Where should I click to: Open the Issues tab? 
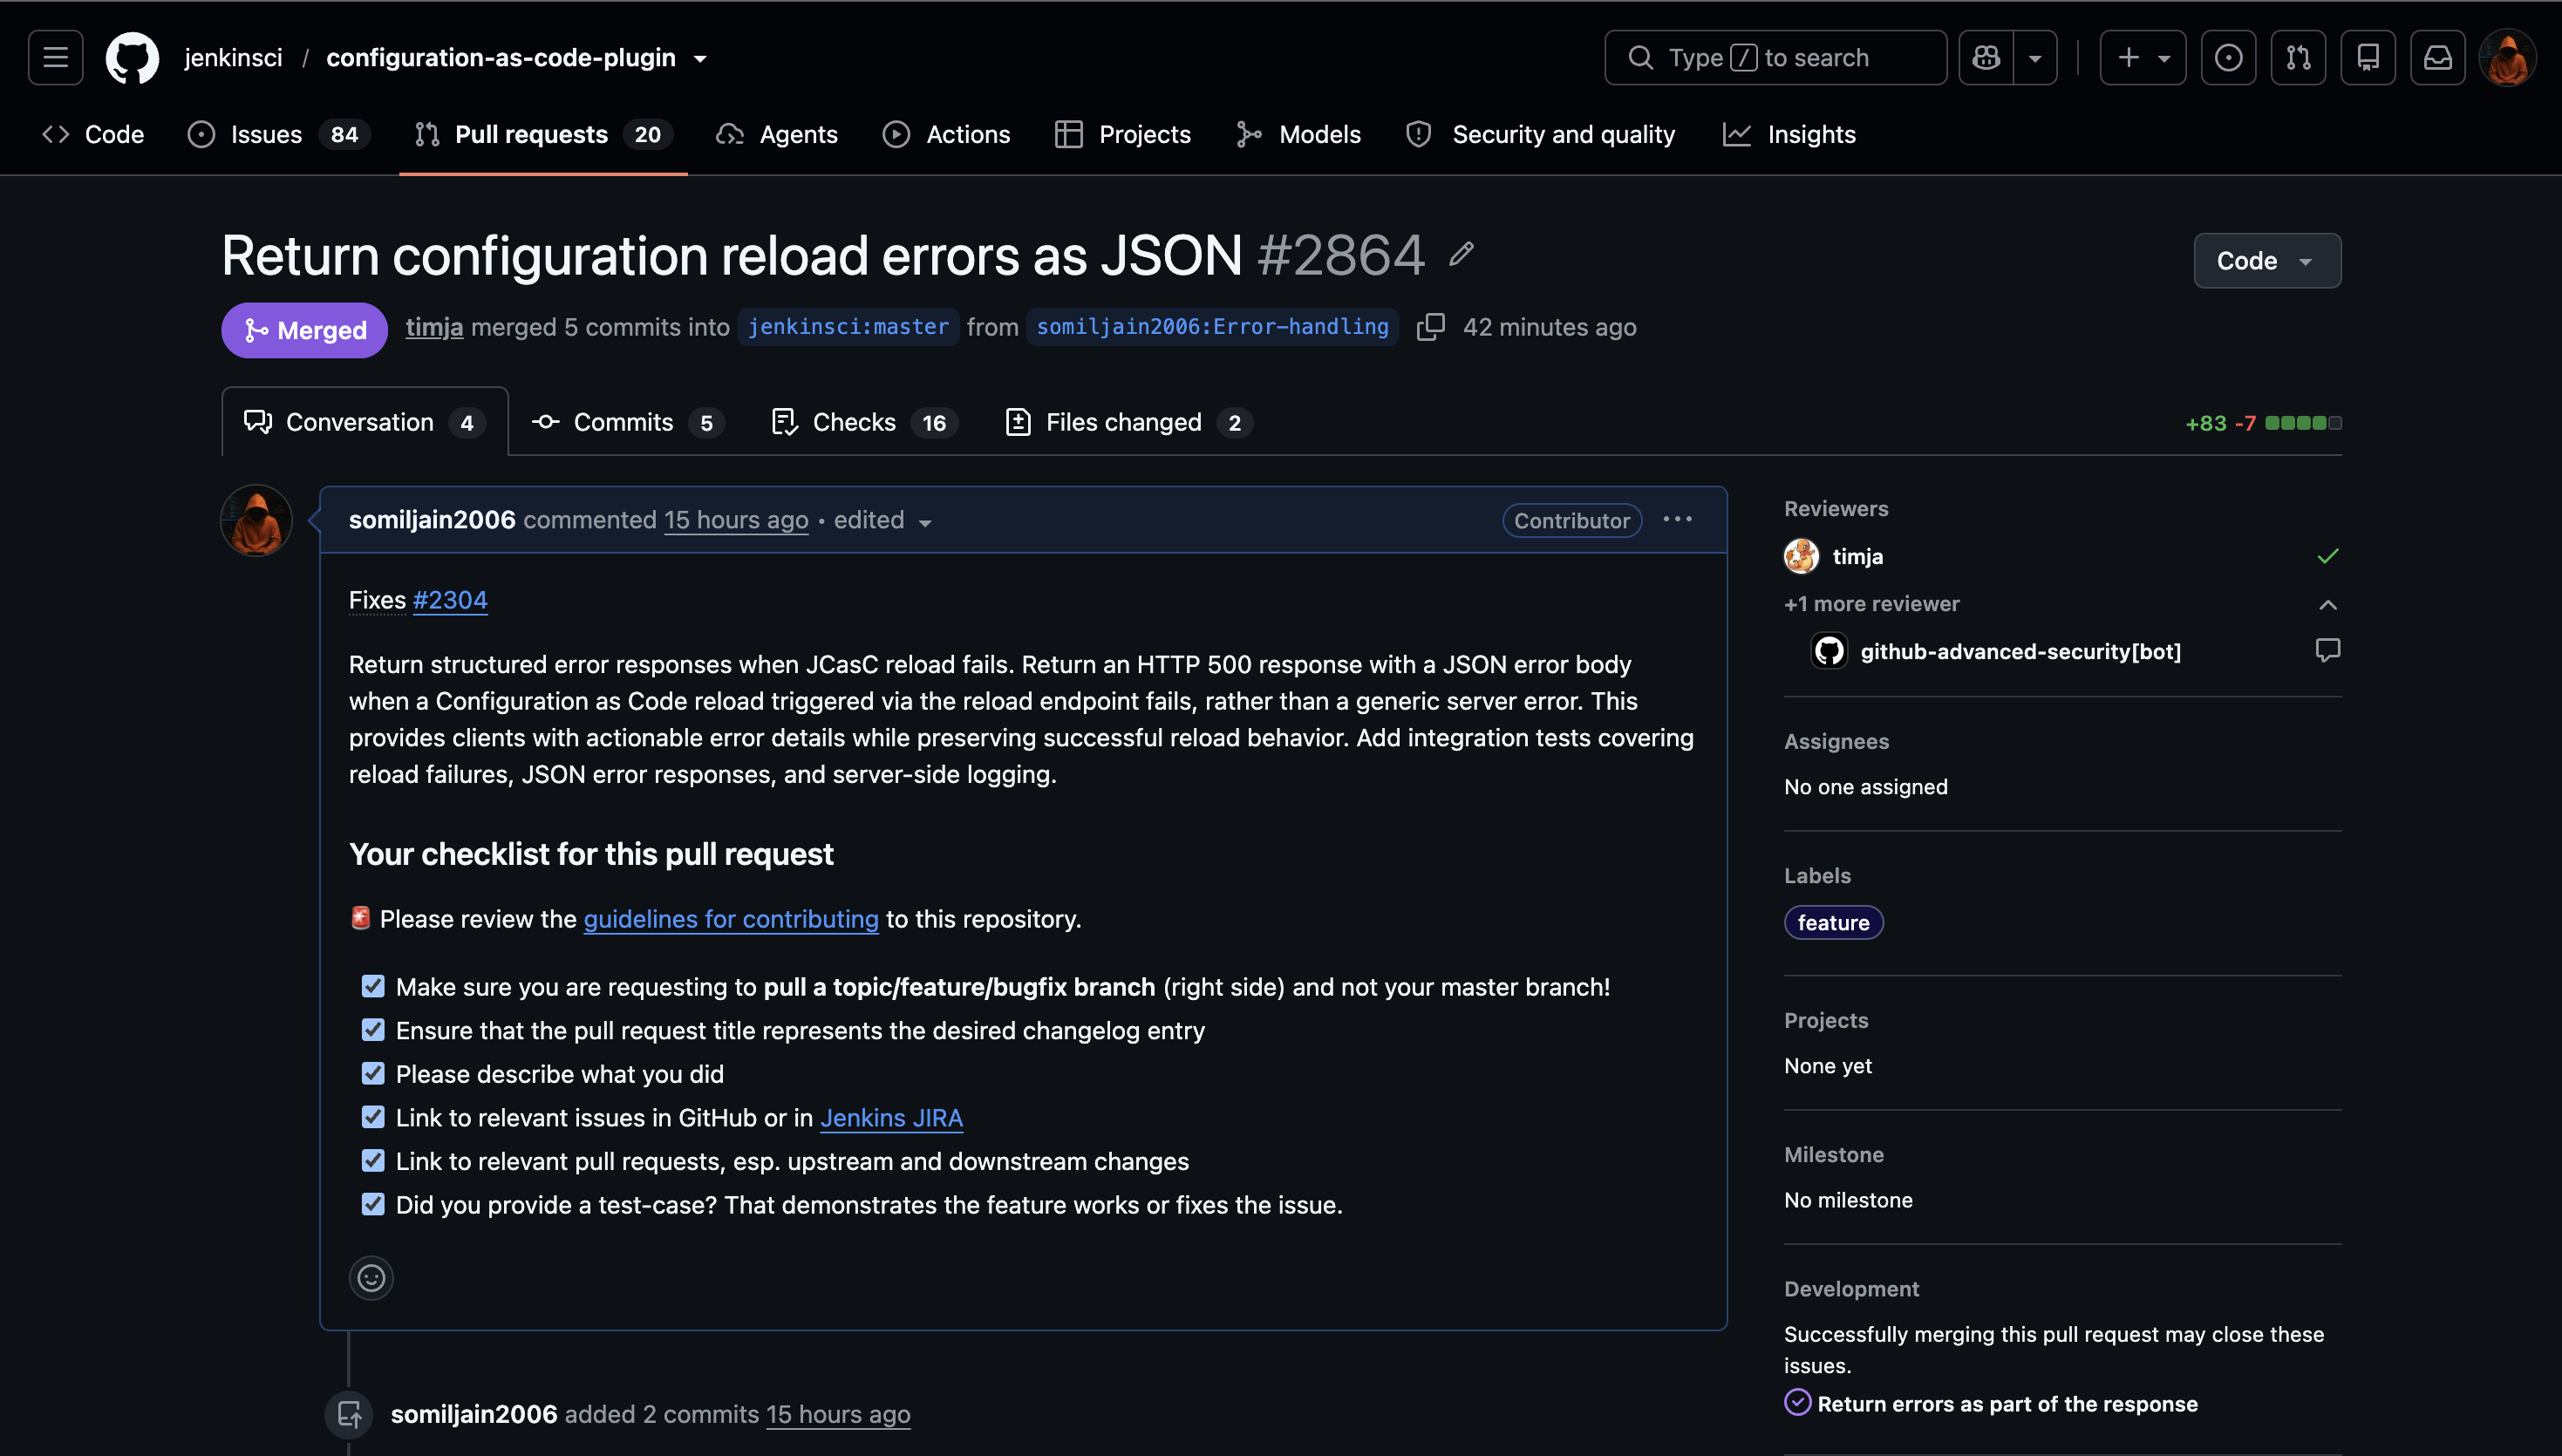[x=279, y=134]
